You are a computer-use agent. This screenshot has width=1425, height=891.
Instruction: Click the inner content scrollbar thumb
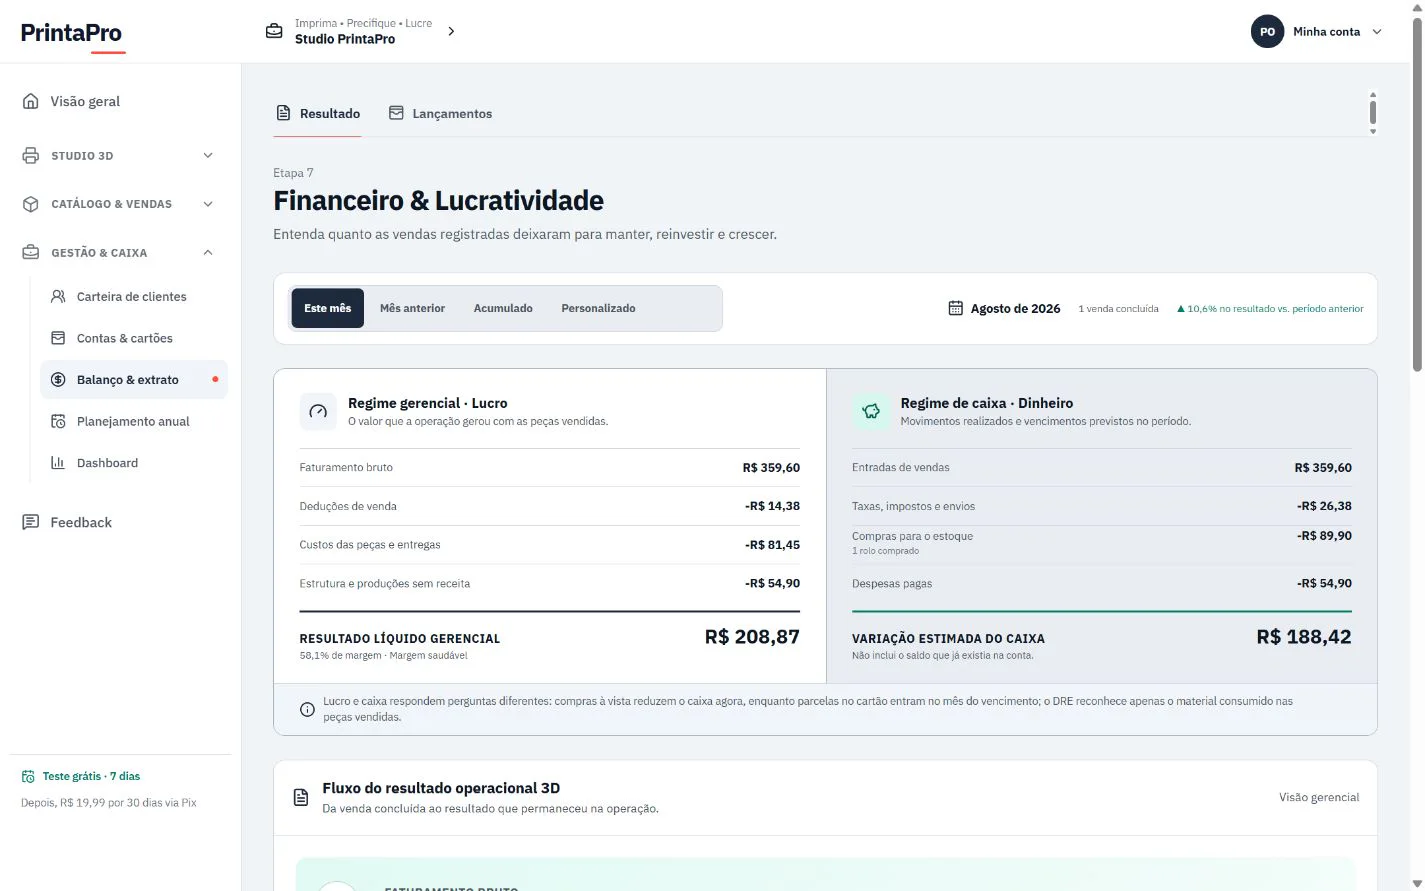click(x=1373, y=112)
